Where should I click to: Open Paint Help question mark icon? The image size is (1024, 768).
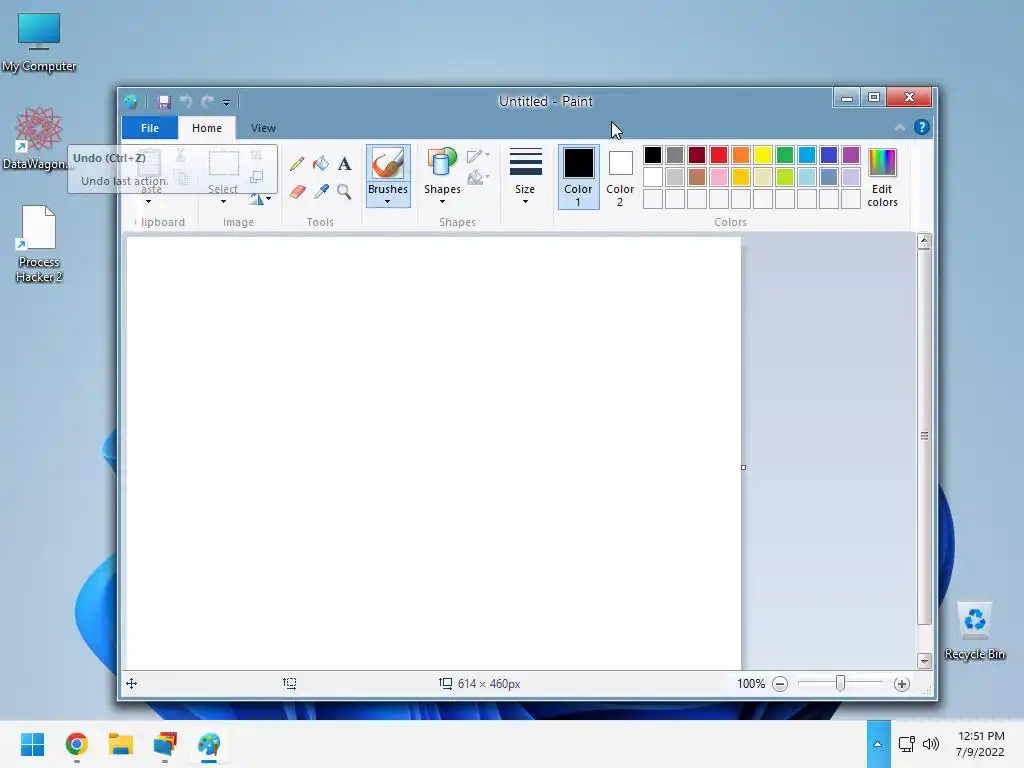click(921, 127)
